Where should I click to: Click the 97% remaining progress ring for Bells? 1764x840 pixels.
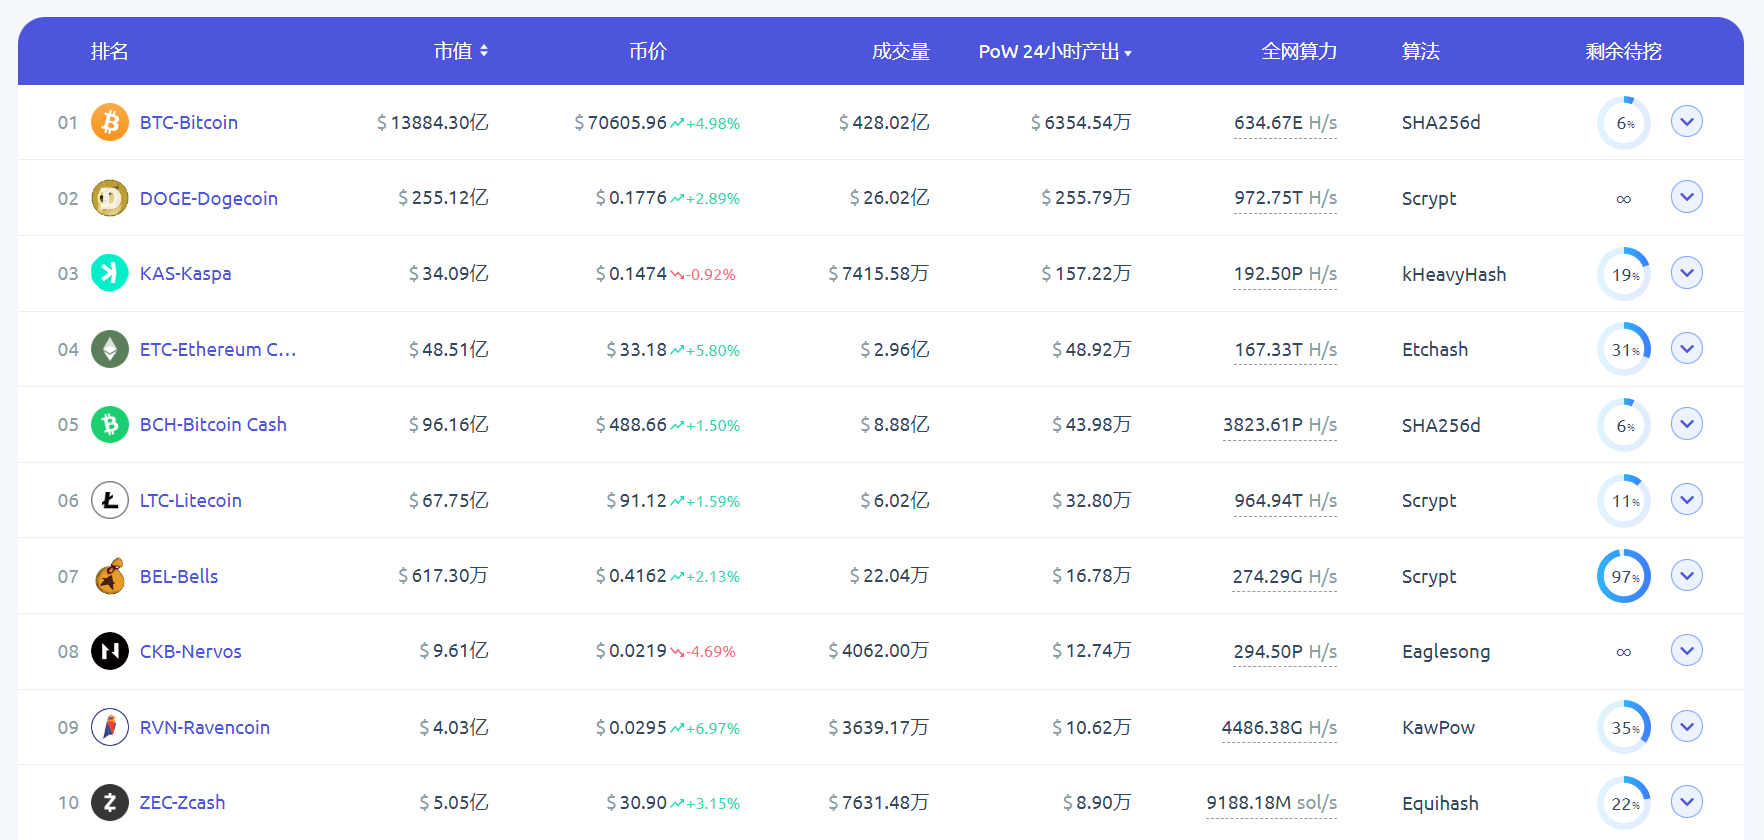(1623, 576)
